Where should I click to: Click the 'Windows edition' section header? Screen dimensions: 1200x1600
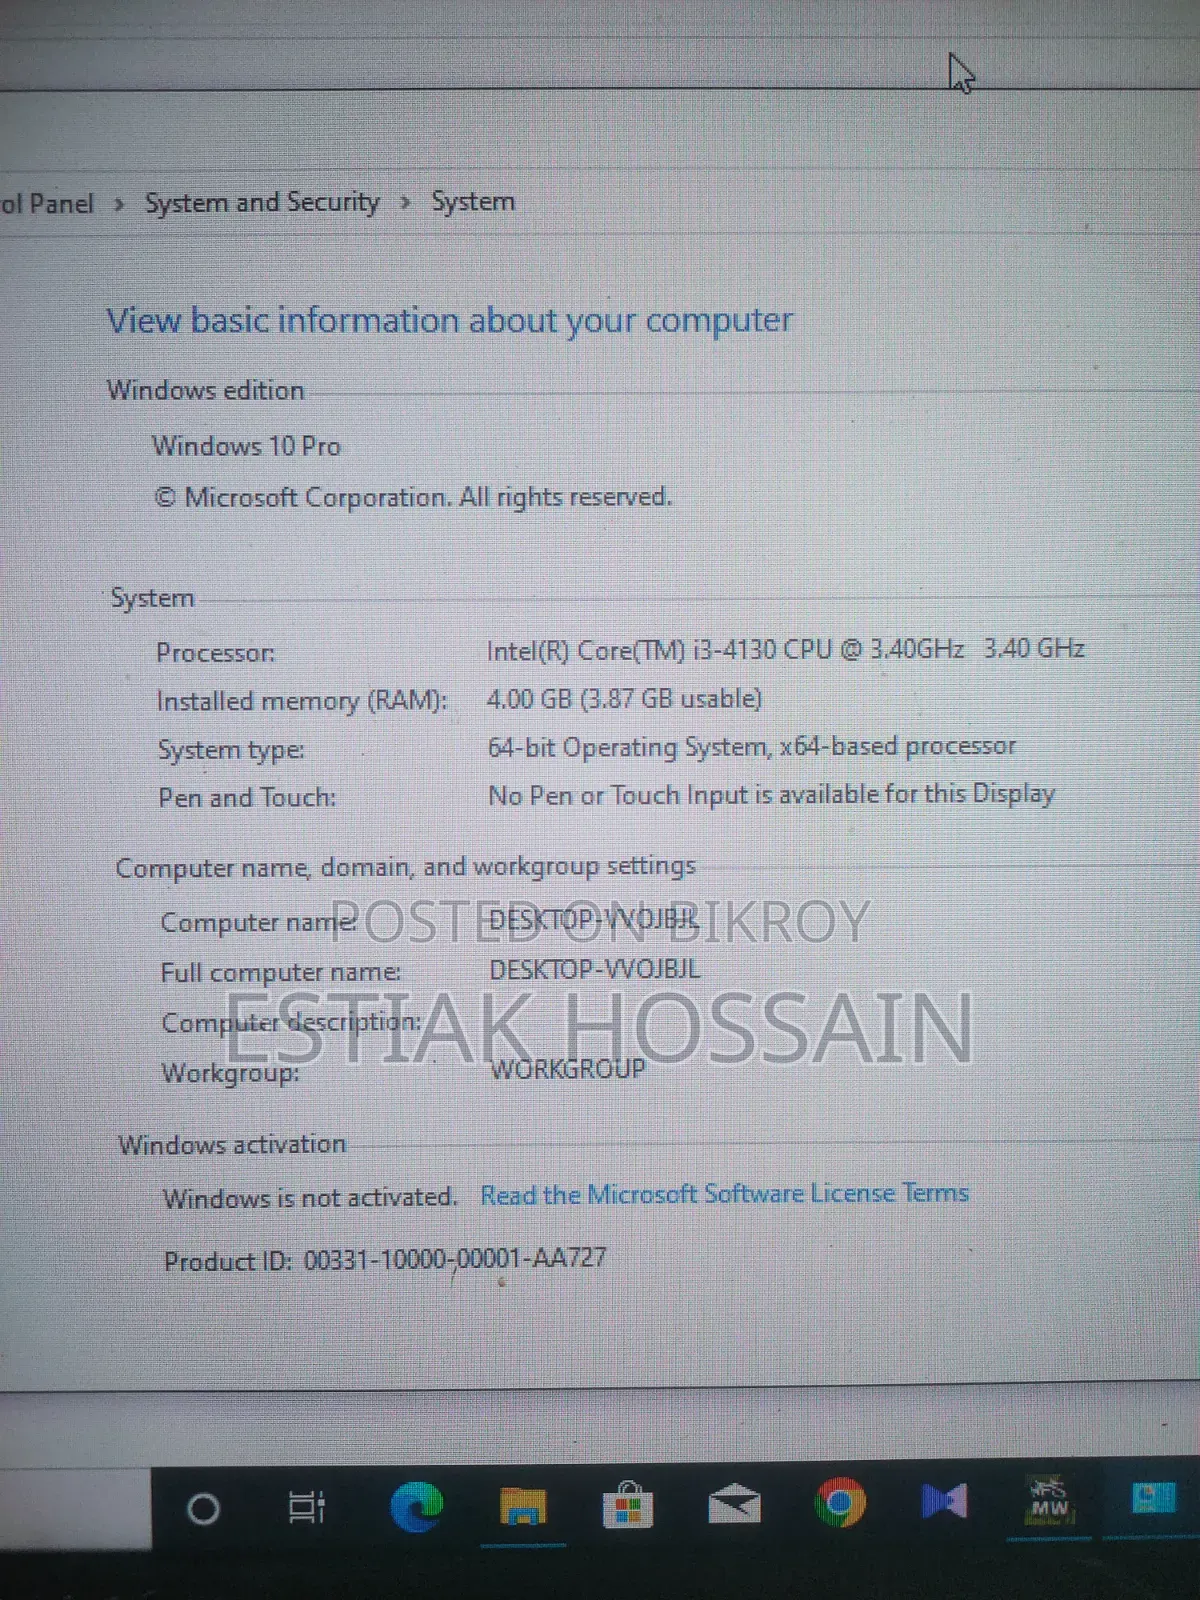click(x=205, y=390)
